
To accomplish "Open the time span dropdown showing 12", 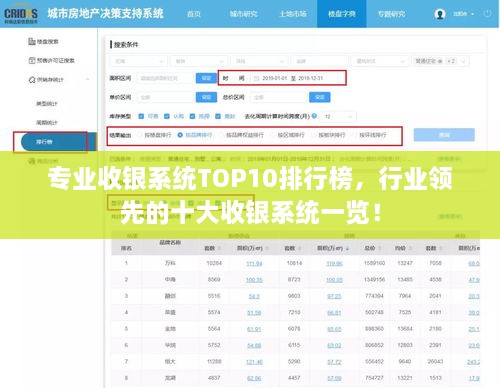I will (339, 116).
